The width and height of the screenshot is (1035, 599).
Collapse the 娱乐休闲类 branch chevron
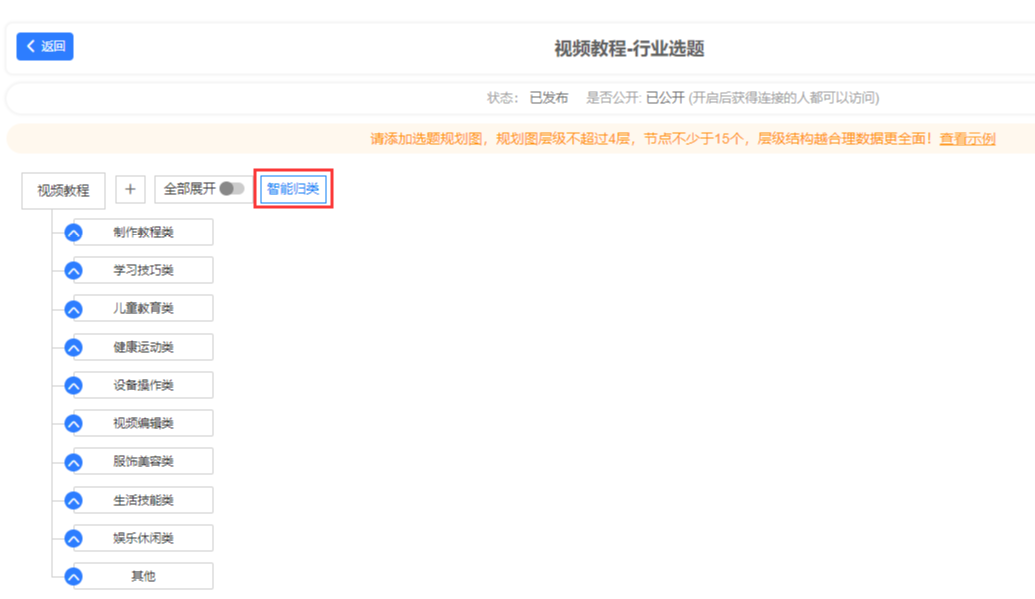click(72, 537)
